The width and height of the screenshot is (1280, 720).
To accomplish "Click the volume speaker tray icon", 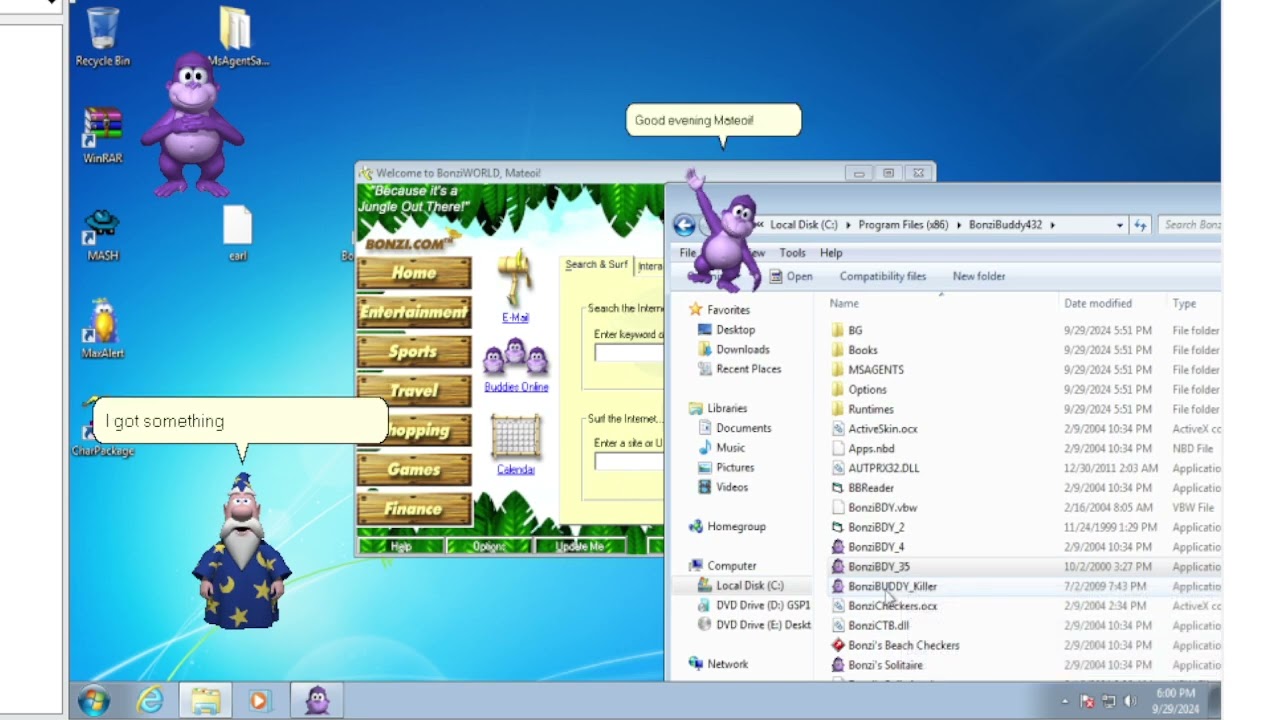I will (1130, 702).
